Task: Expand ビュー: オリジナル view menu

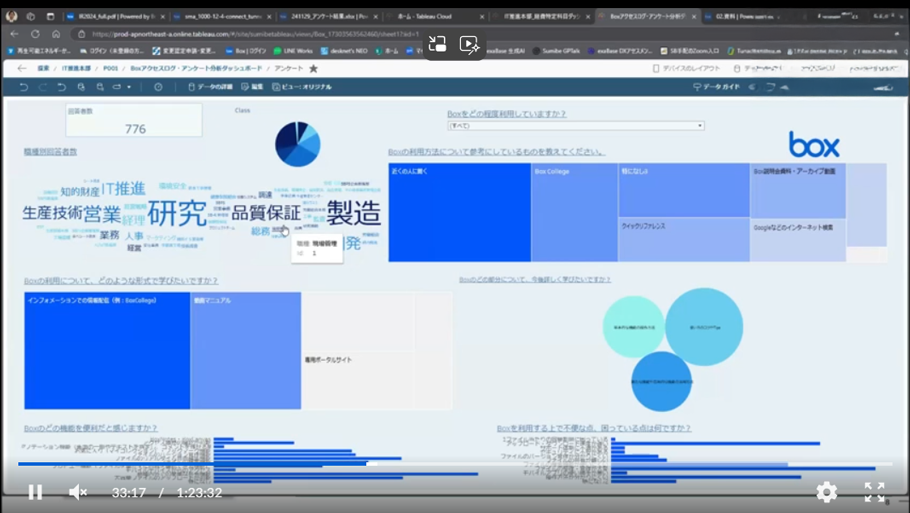Action: pyautogui.click(x=300, y=87)
